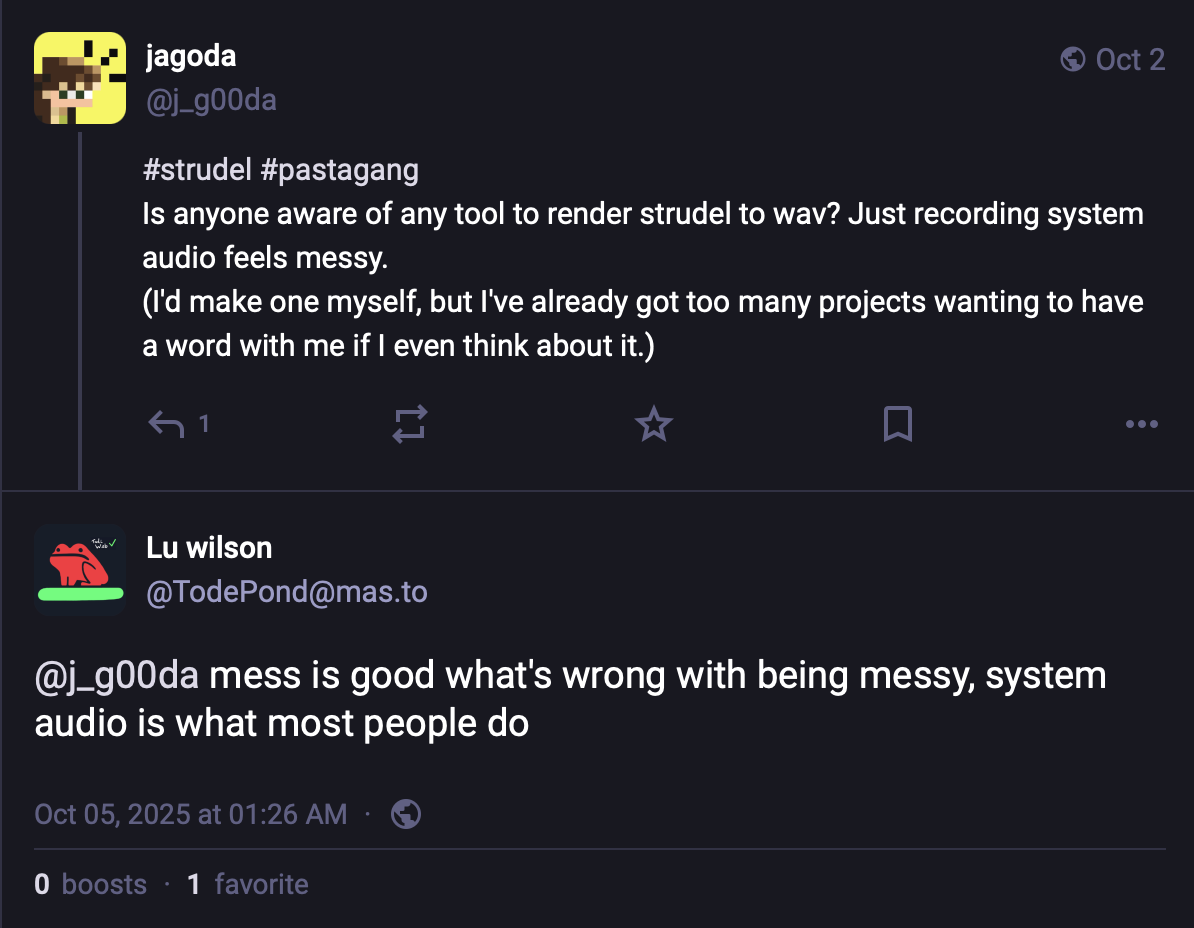This screenshot has width=1194, height=928.
Task: View the jagoda display name profile
Action: point(191,56)
